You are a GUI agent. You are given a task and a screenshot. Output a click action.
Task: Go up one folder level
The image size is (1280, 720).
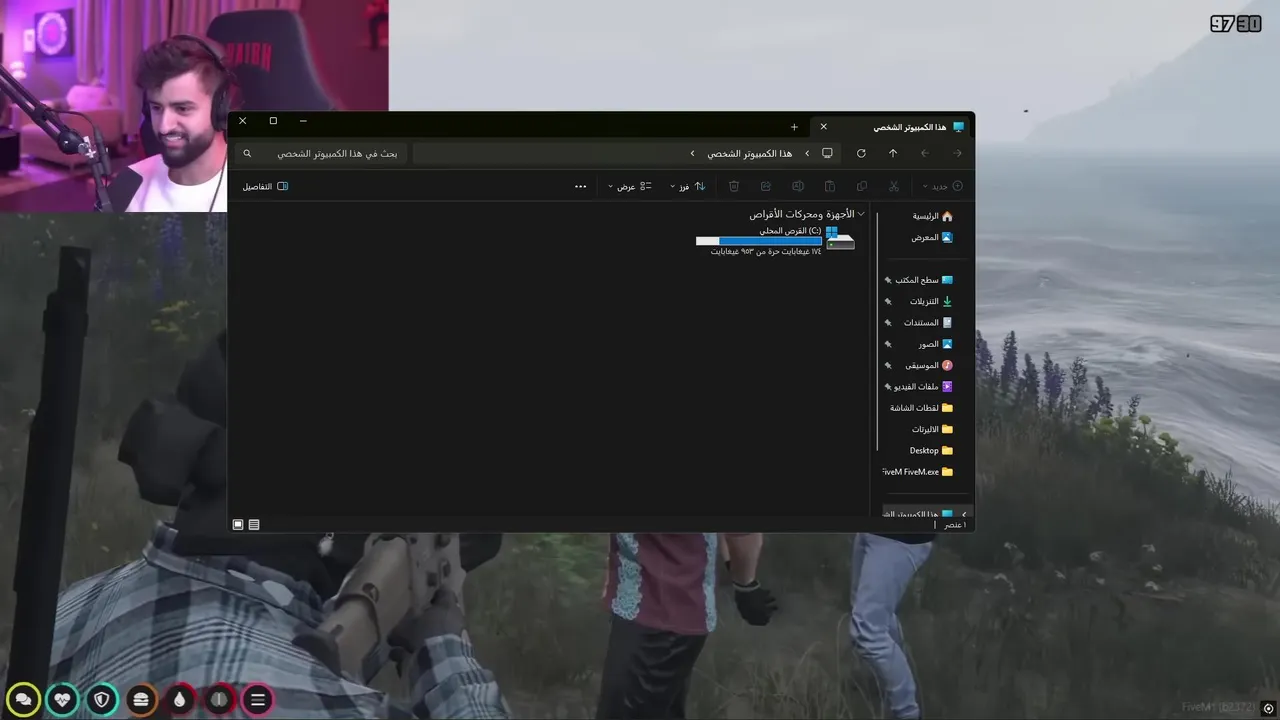[x=893, y=153]
